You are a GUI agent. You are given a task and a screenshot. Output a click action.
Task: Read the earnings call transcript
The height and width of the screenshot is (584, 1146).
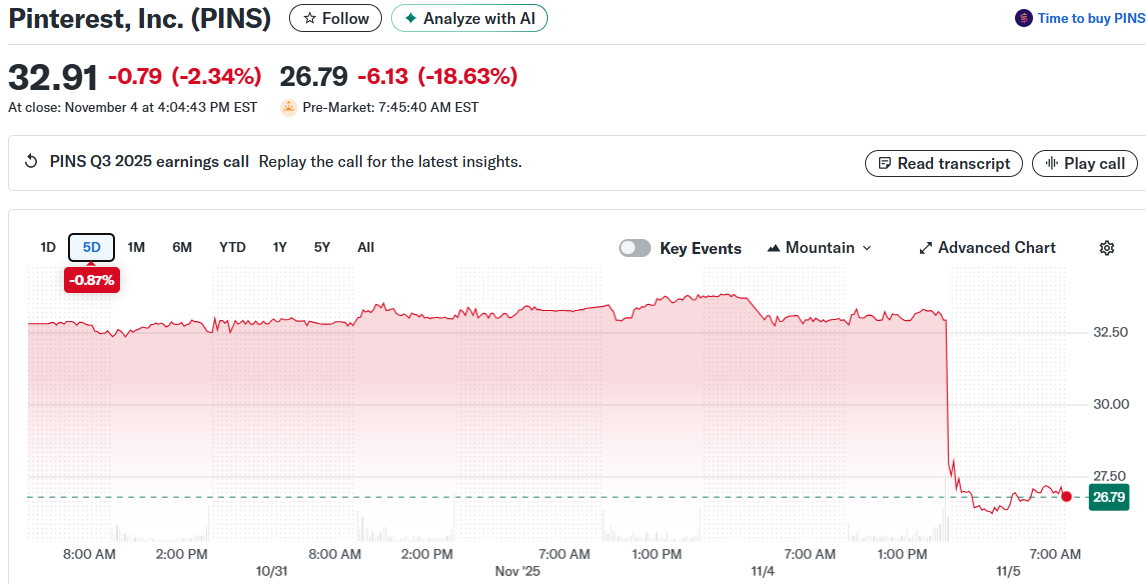click(x=943, y=163)
